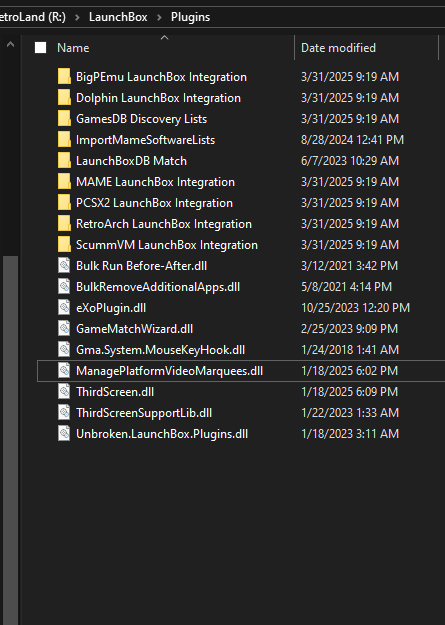Select the eXoPlugin.dll file name
The height and width of the screenshot is (625, 445).
(x=111, y=307)
